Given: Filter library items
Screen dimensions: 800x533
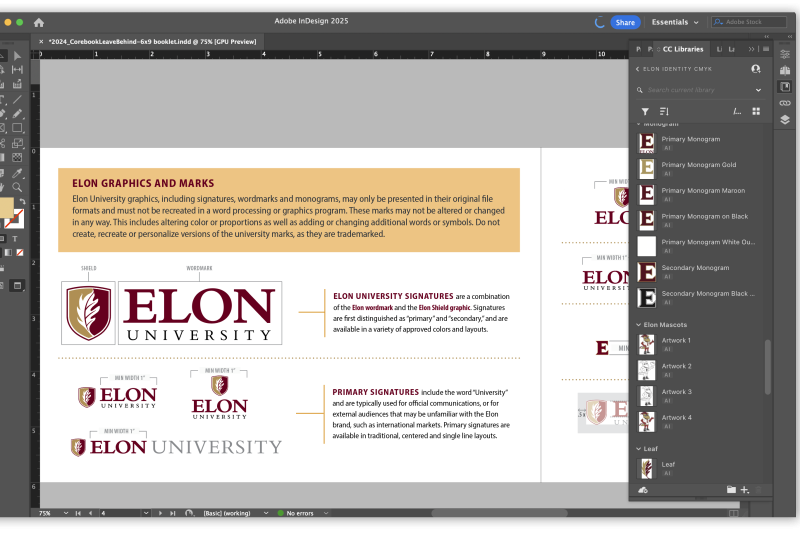Looking at the screenshot, I should [x=645, y=111].
